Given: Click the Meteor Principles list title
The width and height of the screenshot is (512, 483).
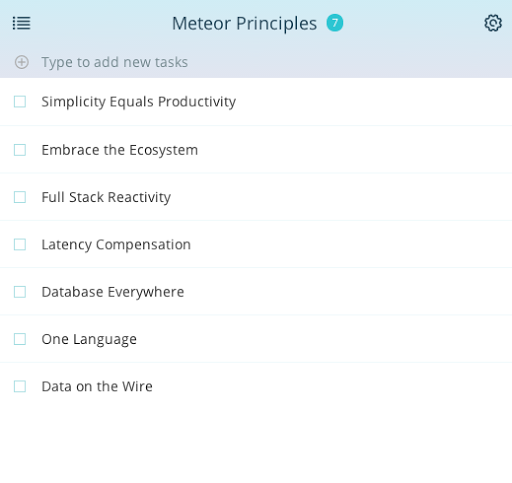Looking at the screenshot, I should pos(244,24).
